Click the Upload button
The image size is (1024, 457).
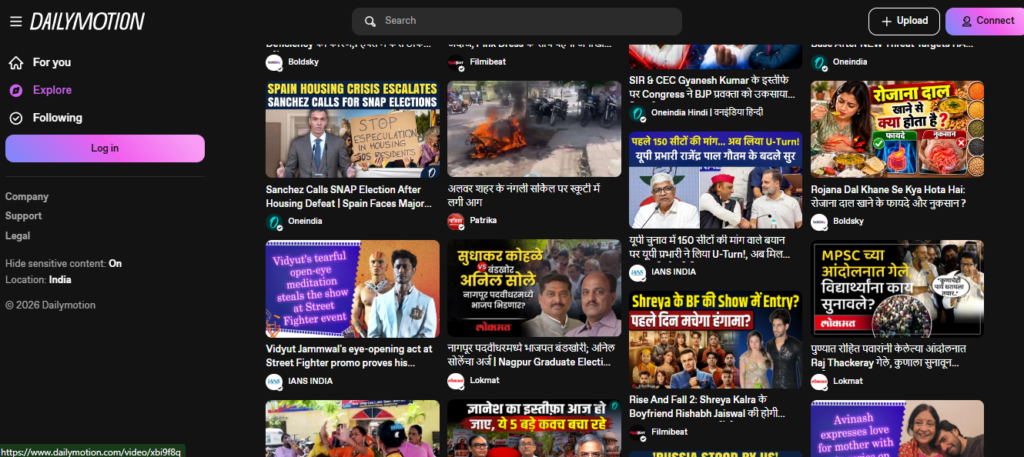coord(904,22)
